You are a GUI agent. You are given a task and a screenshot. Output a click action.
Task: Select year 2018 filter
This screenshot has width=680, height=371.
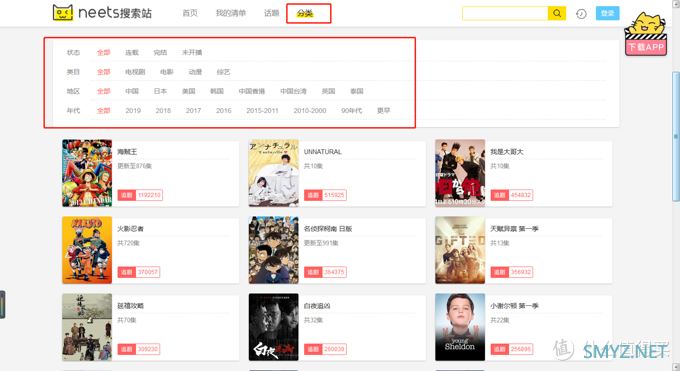tap(163, 111)
